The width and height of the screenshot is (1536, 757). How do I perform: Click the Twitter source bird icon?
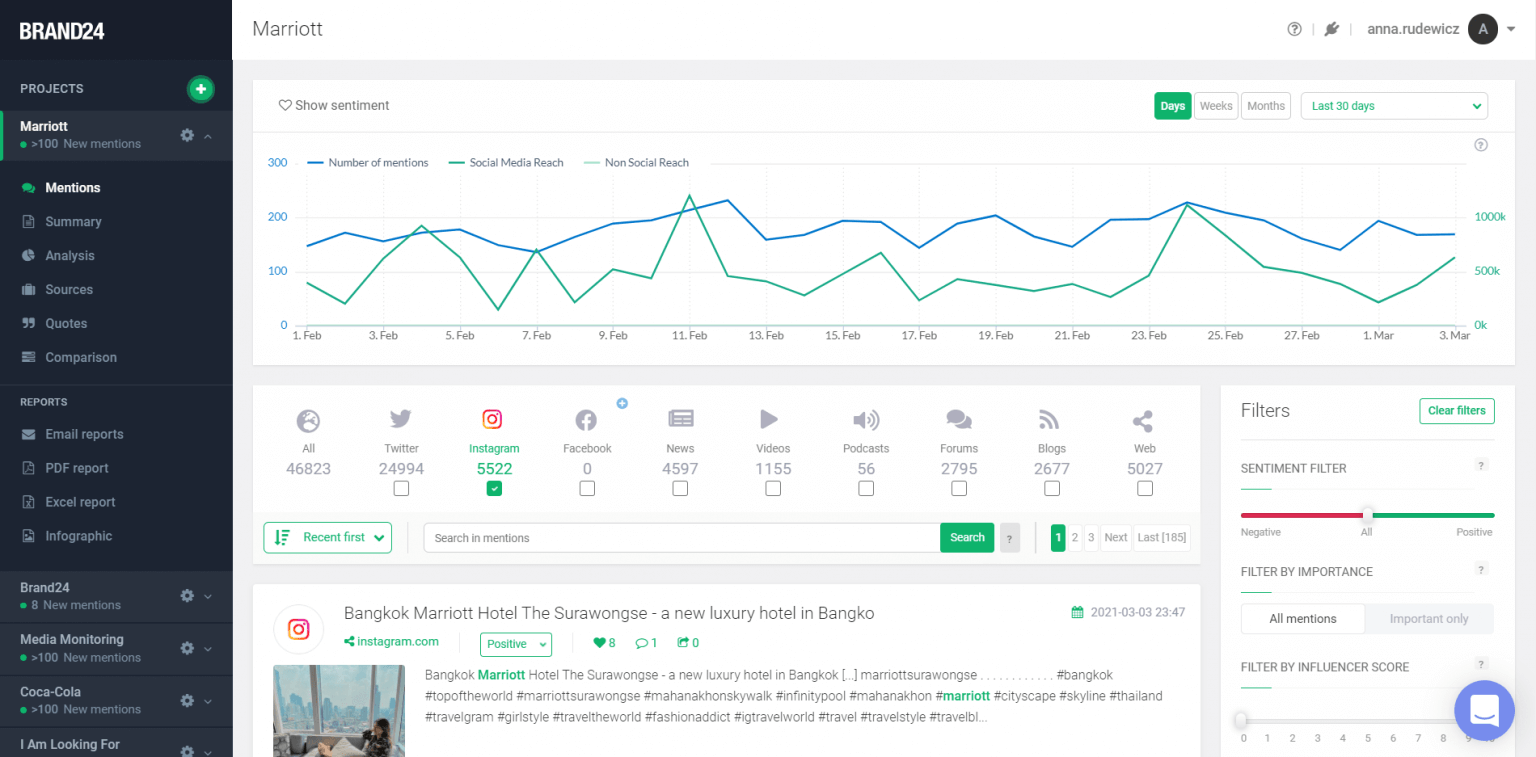point(401,420)
